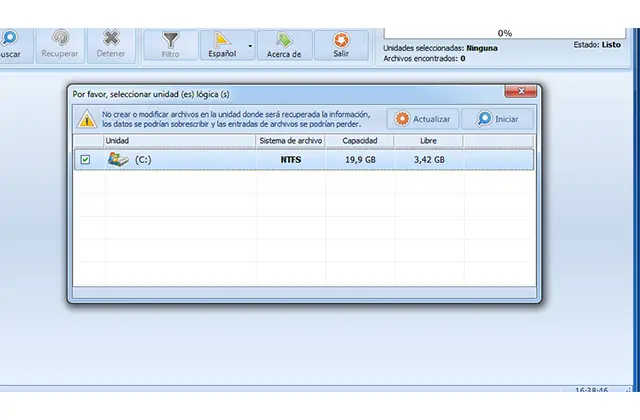Viewport: 640px width, 420px height.
Task: Open the Filtro funnel tool
Action: pos(171,40)
